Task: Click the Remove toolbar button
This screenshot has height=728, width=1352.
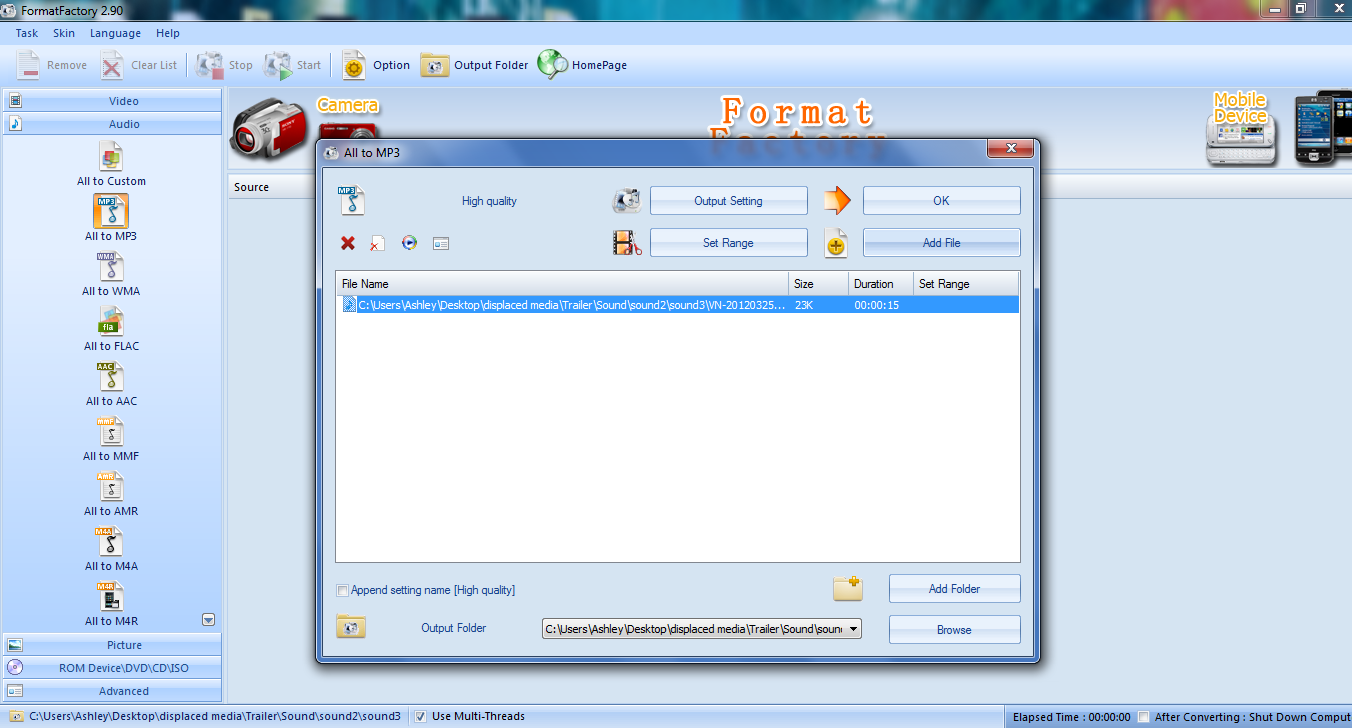Action: pos(52,65)
